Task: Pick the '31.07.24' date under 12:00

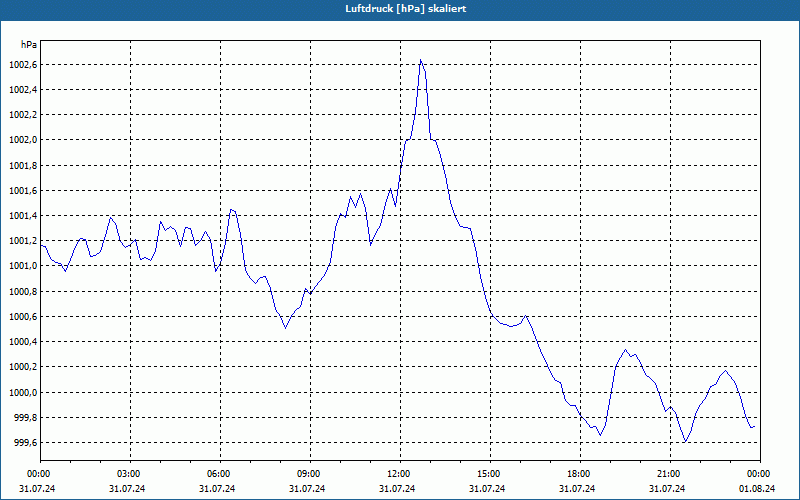Action: 397,489
